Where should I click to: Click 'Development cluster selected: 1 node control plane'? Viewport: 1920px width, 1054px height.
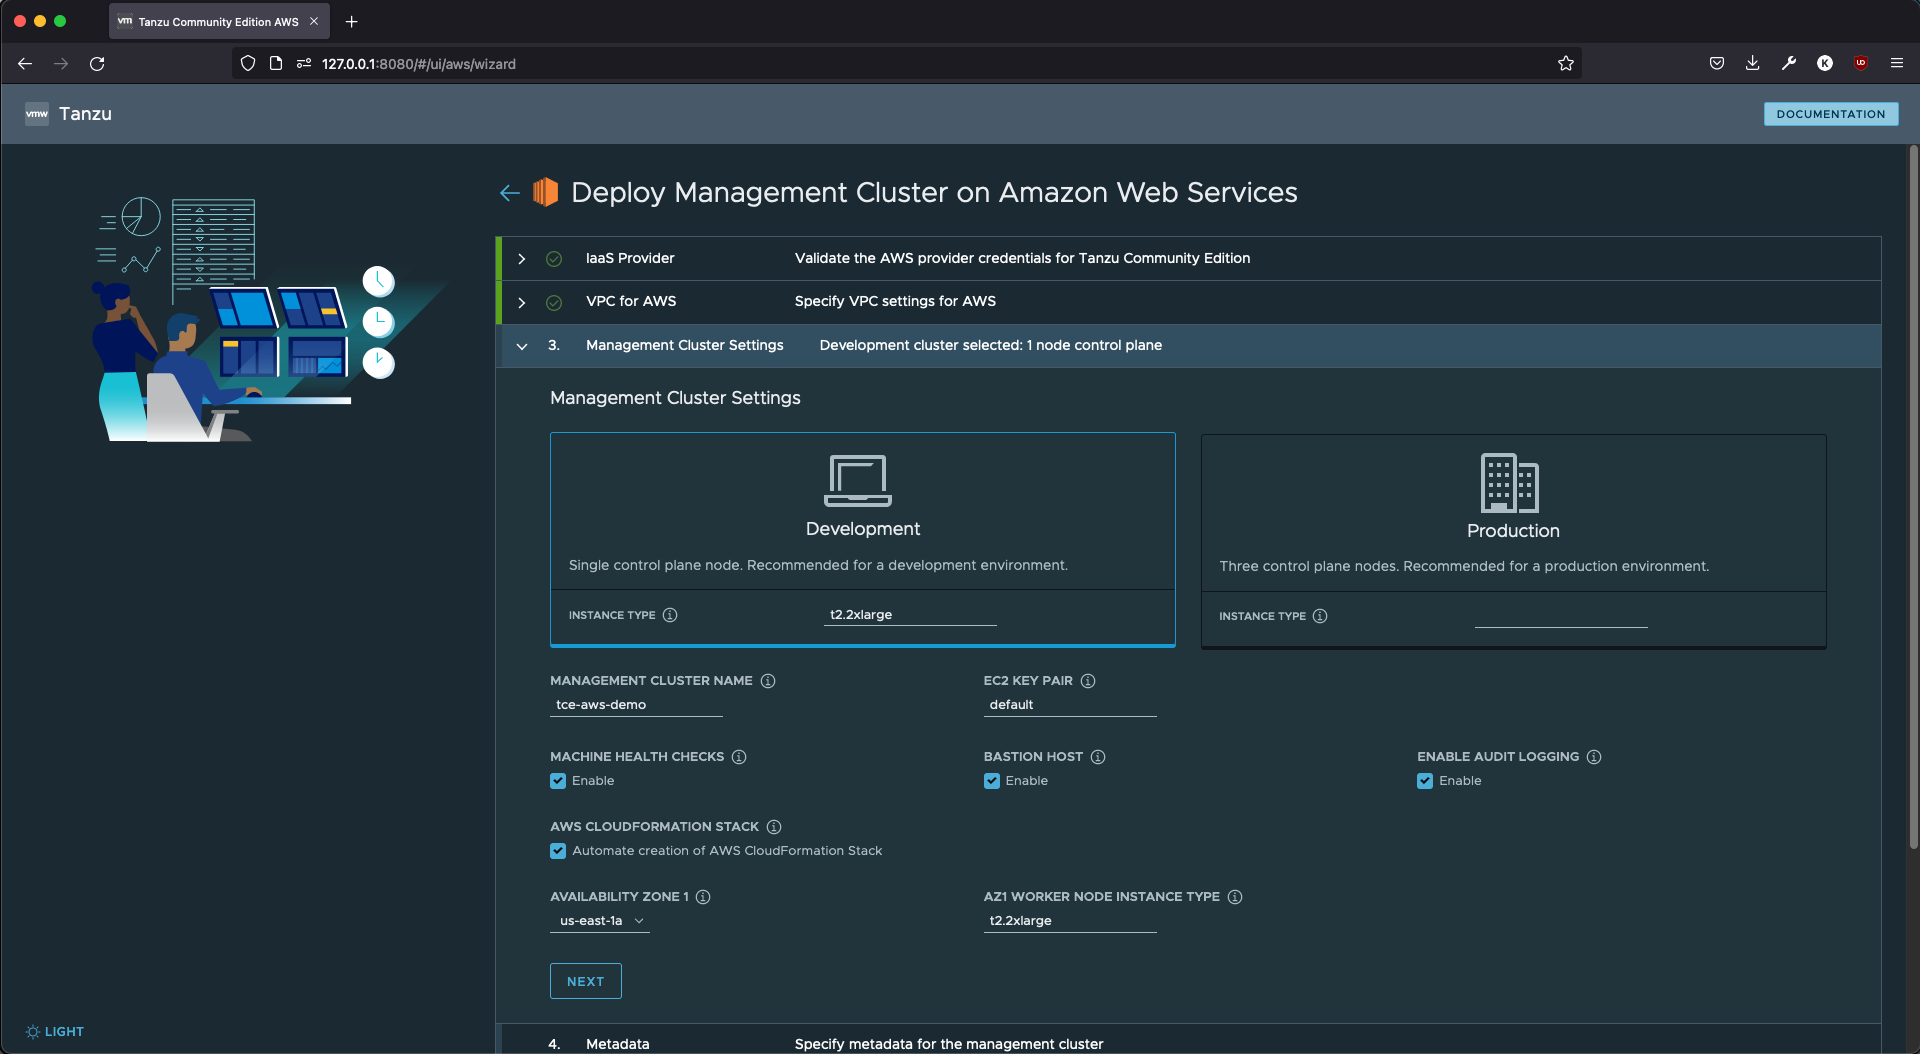990,345
